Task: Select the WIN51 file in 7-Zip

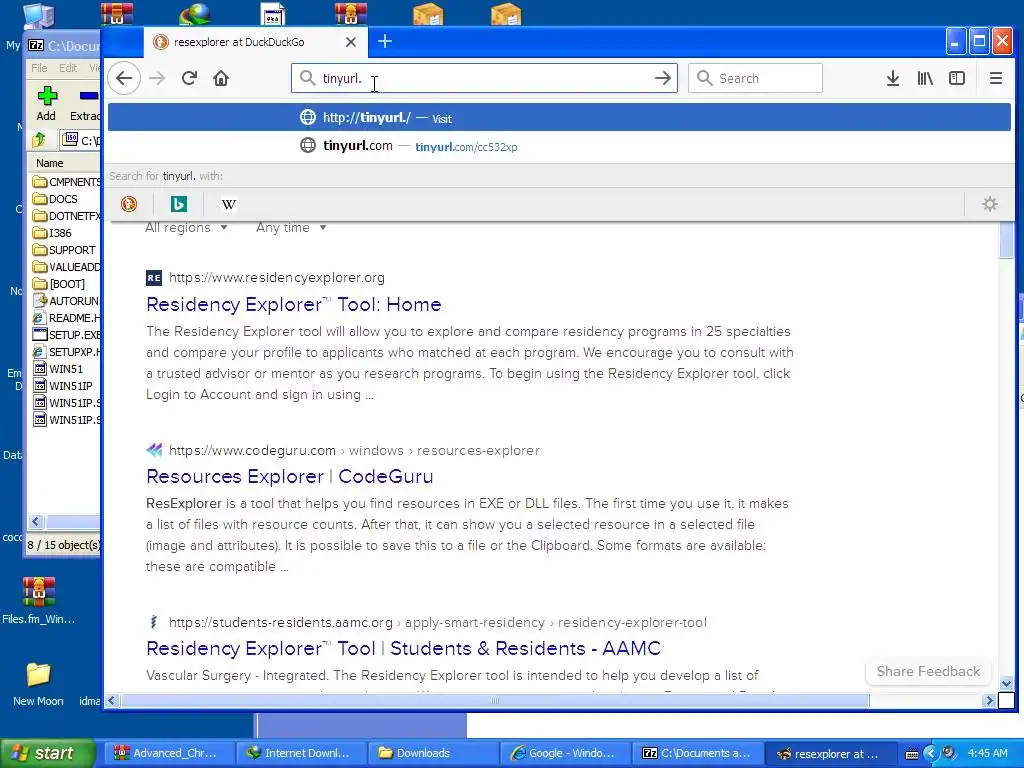Action: pyautogui.click(x=58, y=368)
